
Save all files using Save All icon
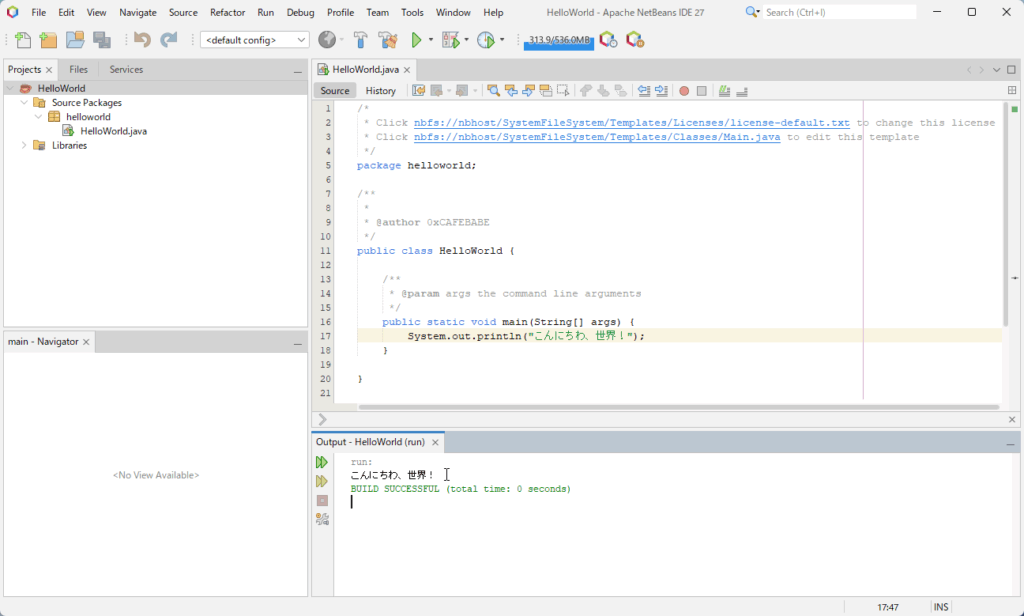click(x=101, y=40)
